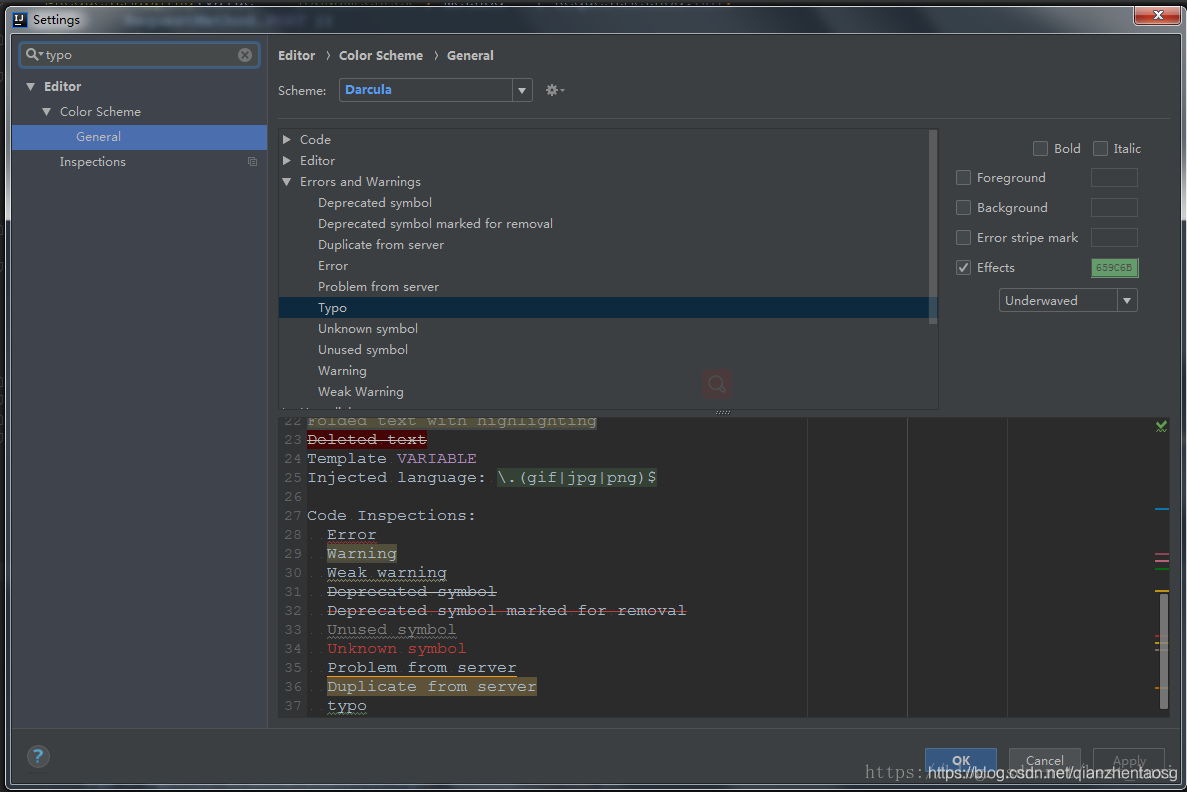Click the green checkmark in preview

tap(1161, 426)
